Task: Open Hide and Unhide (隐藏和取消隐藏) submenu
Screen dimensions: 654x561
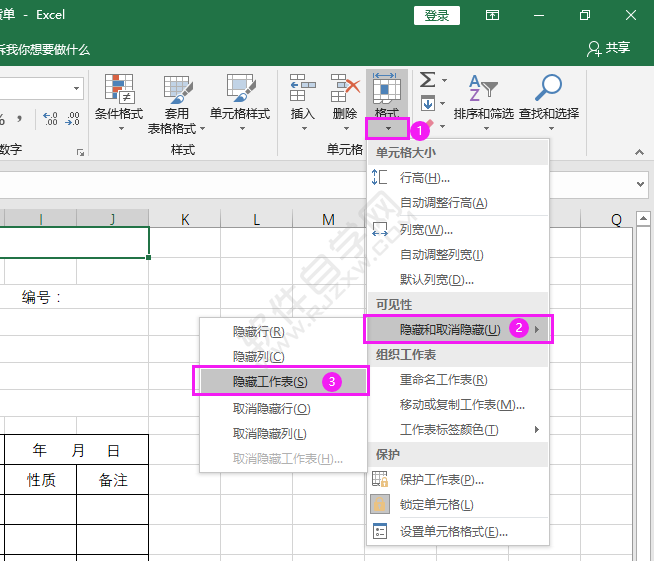Action: [x=458, y=330]
